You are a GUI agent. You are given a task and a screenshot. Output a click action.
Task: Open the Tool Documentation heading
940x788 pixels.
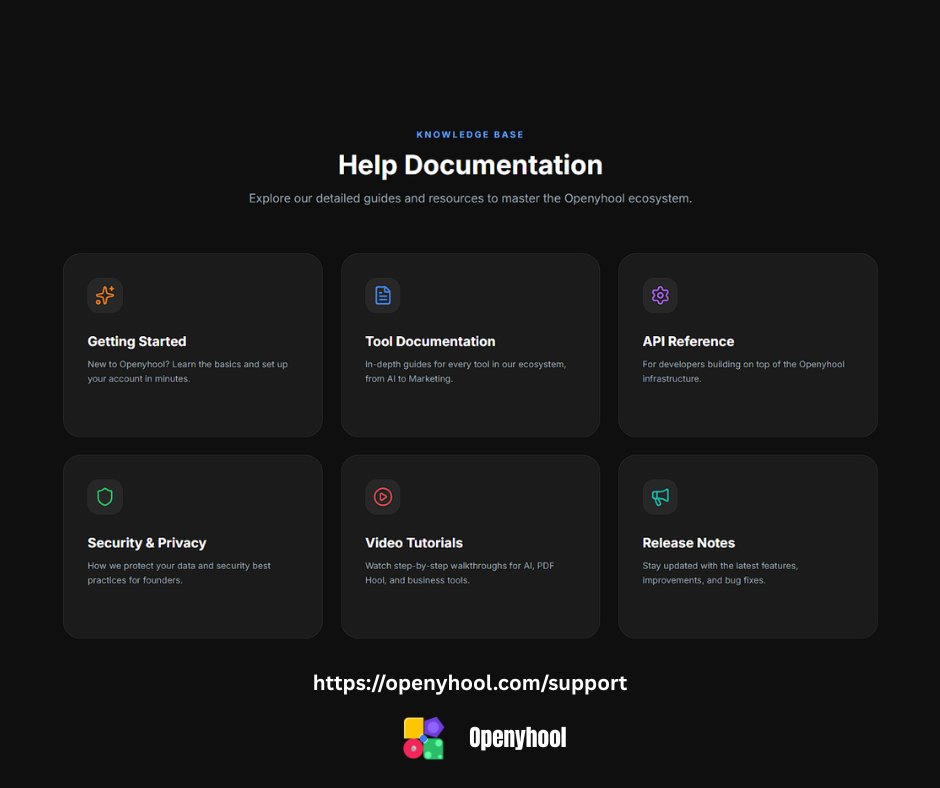[430, 341]
